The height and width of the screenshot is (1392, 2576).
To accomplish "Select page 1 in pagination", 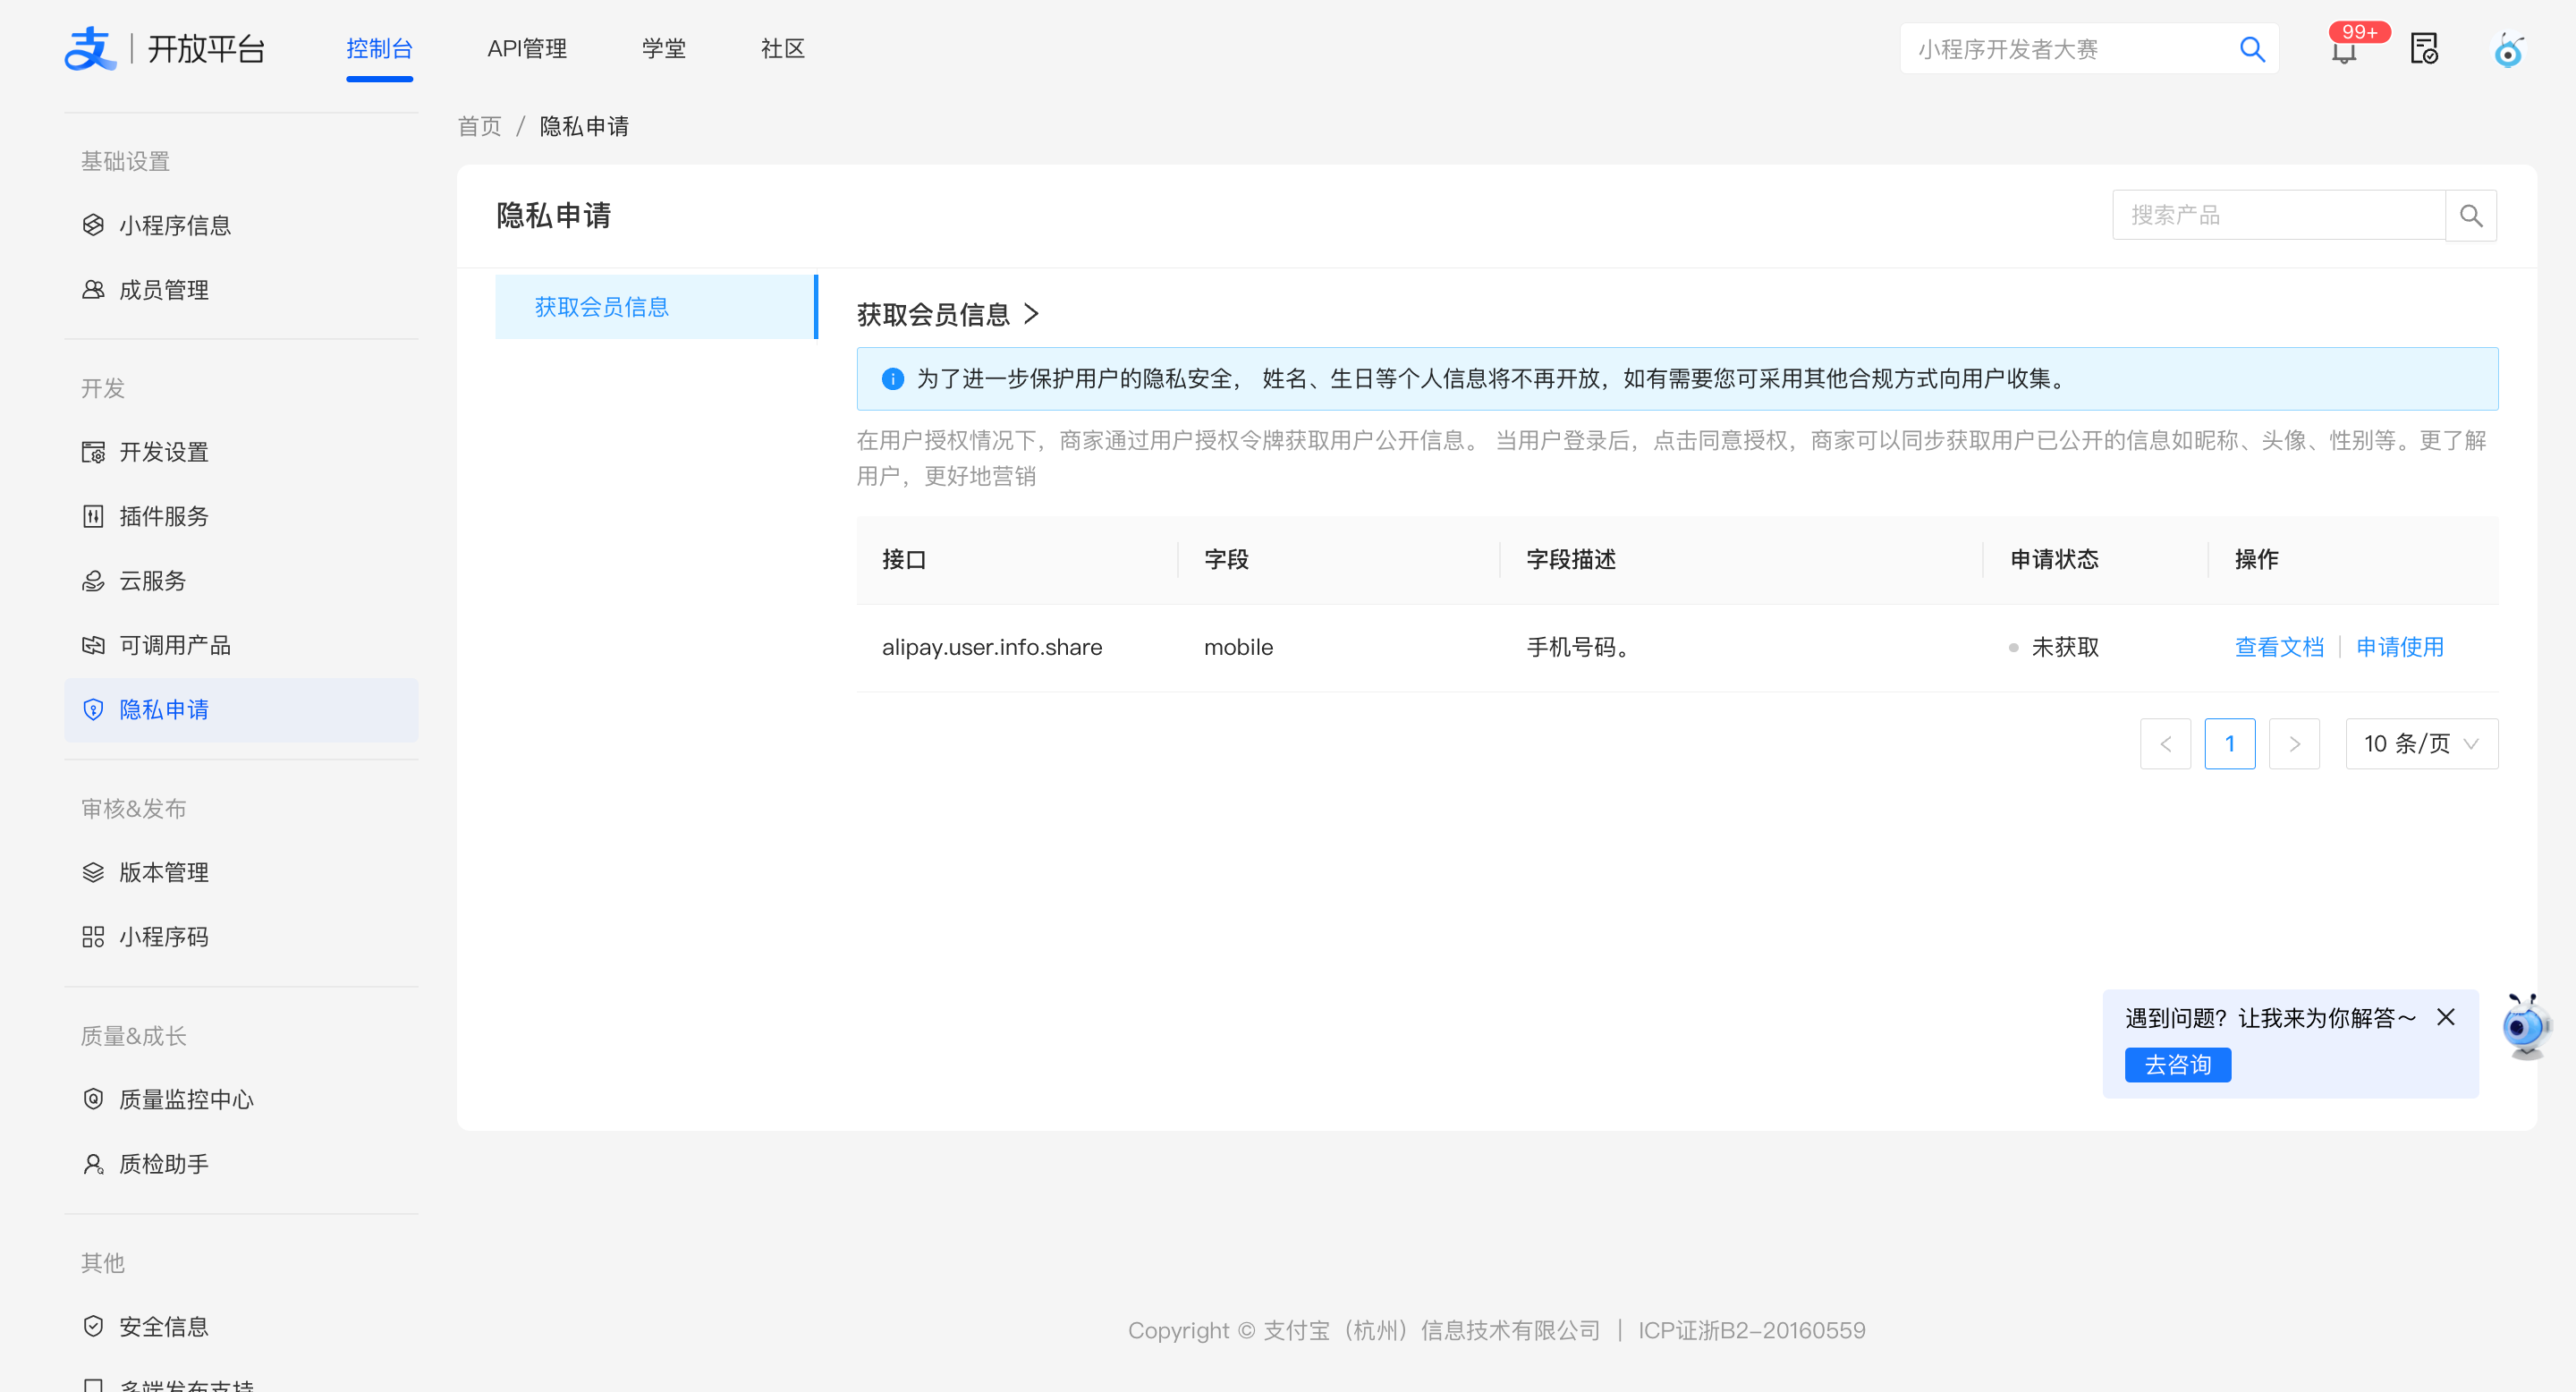I will [x=2229, y=744].
